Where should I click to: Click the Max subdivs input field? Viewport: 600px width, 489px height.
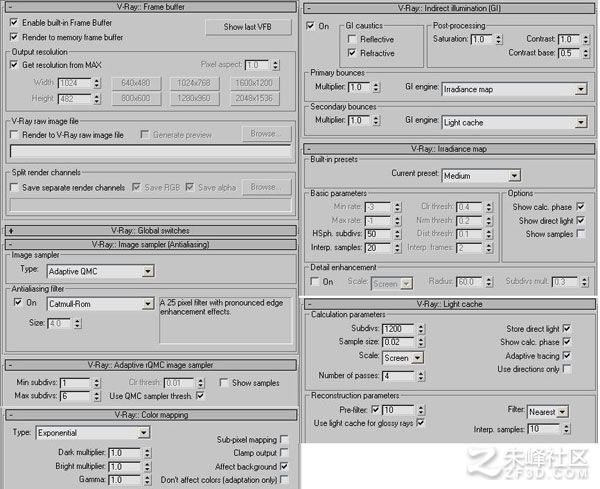click(x=75, y=396)
